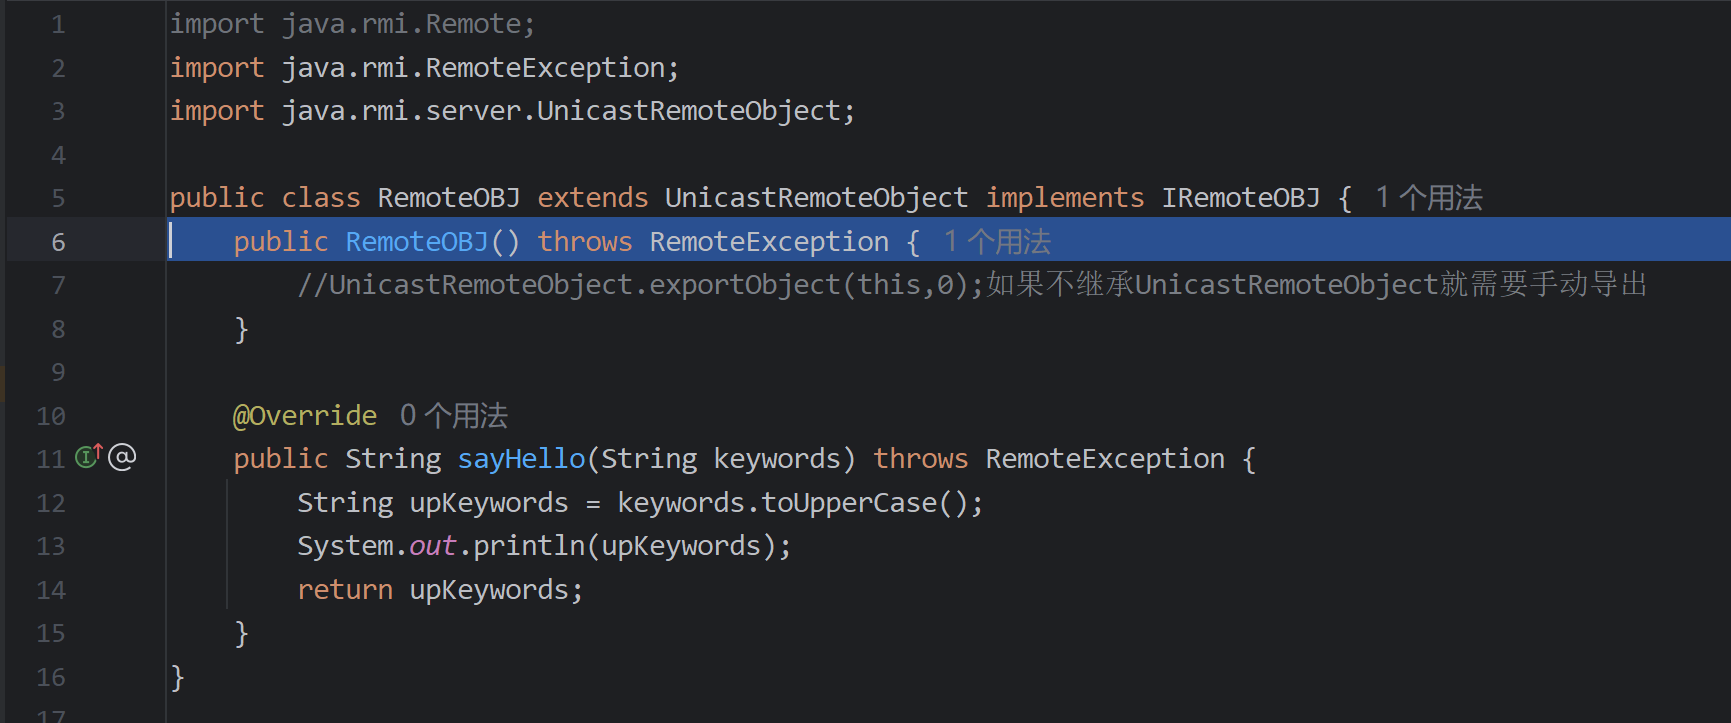
Task: Click the RemoteOBJ constructor name on line 6
Action: (417, 242)
